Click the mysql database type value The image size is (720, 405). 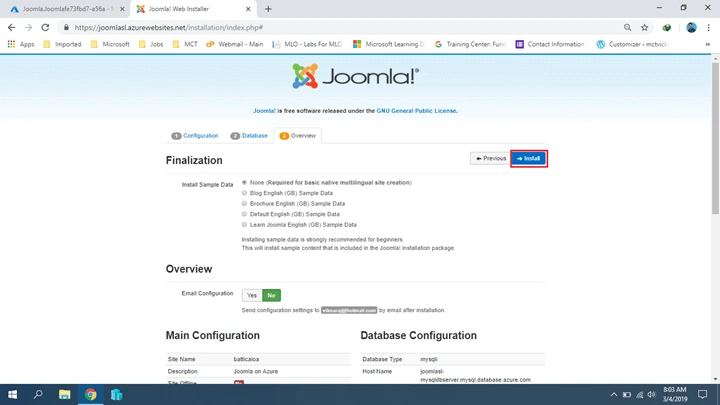(428, 359)
